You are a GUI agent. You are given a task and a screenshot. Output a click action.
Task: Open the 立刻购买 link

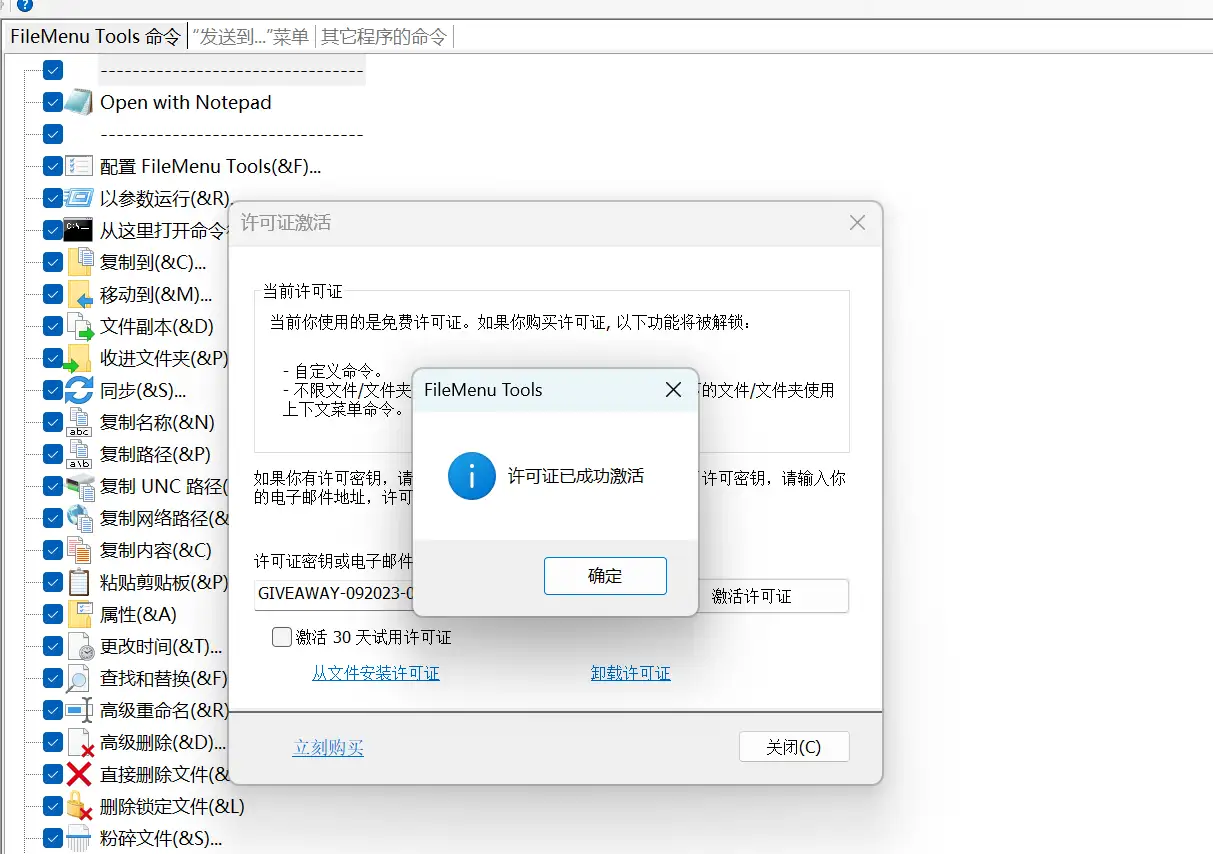tap(328, 746)
